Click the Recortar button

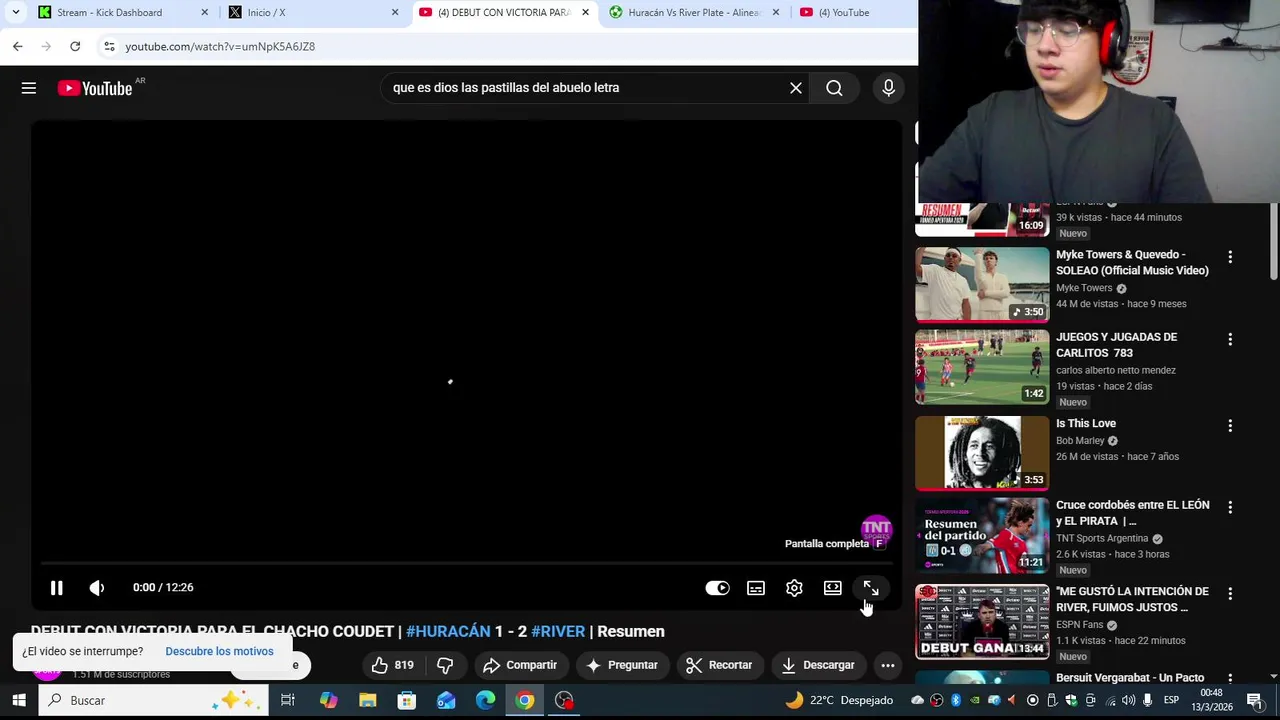pyautogui.click(x=719, y=665)
